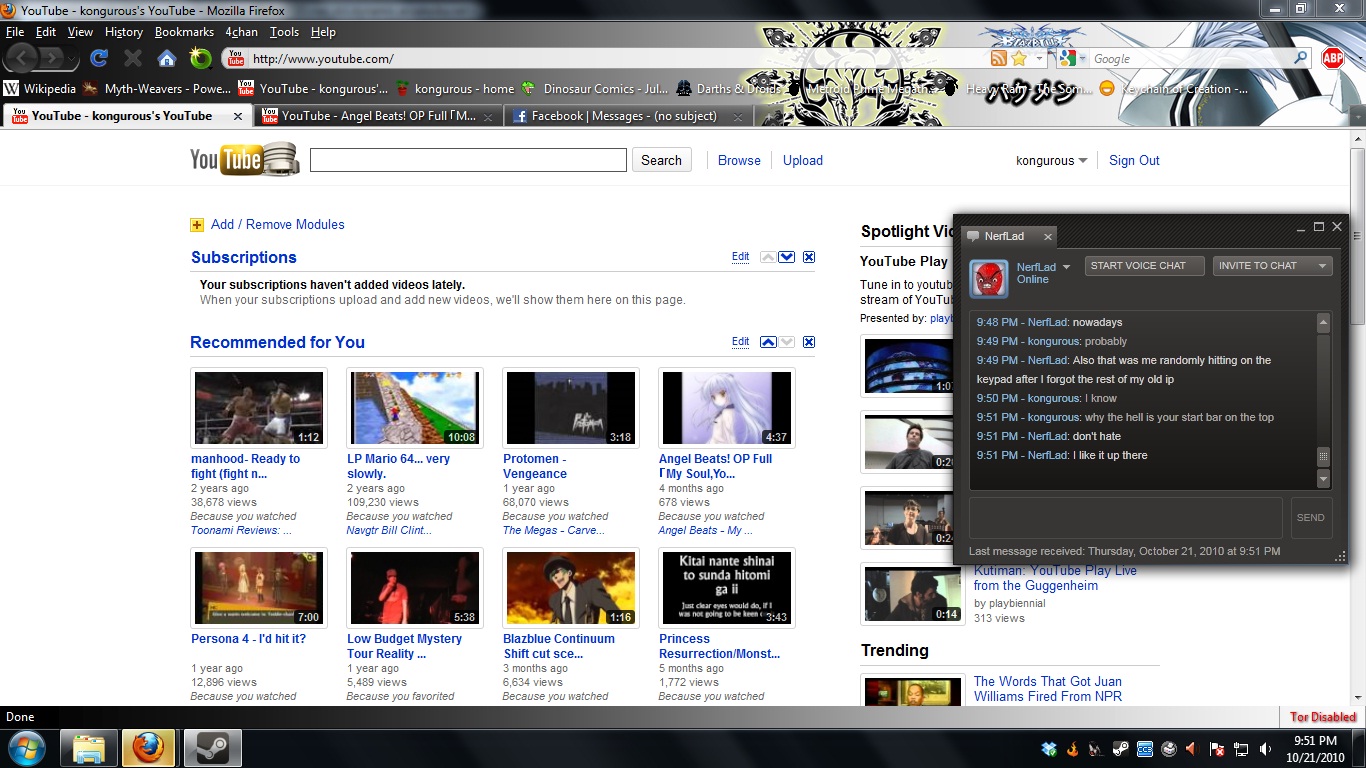
Task: Click START VOICE CHAT button
Action: (x=1144, y=266)
